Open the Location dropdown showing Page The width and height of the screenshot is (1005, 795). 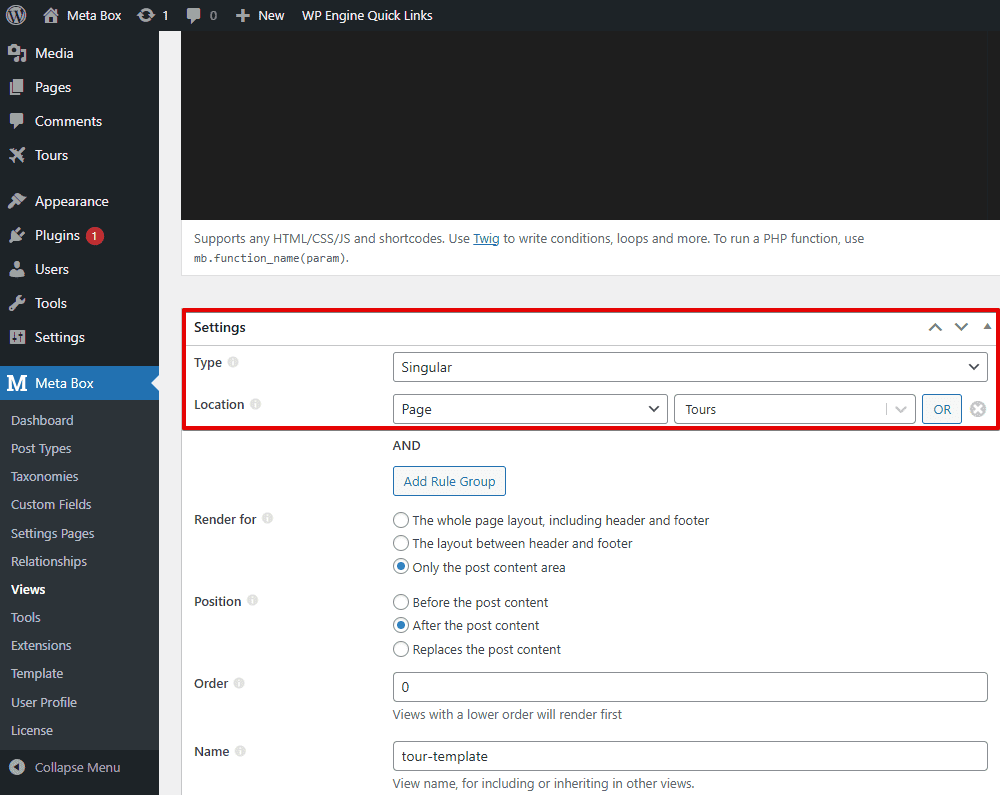coord(529,409)
